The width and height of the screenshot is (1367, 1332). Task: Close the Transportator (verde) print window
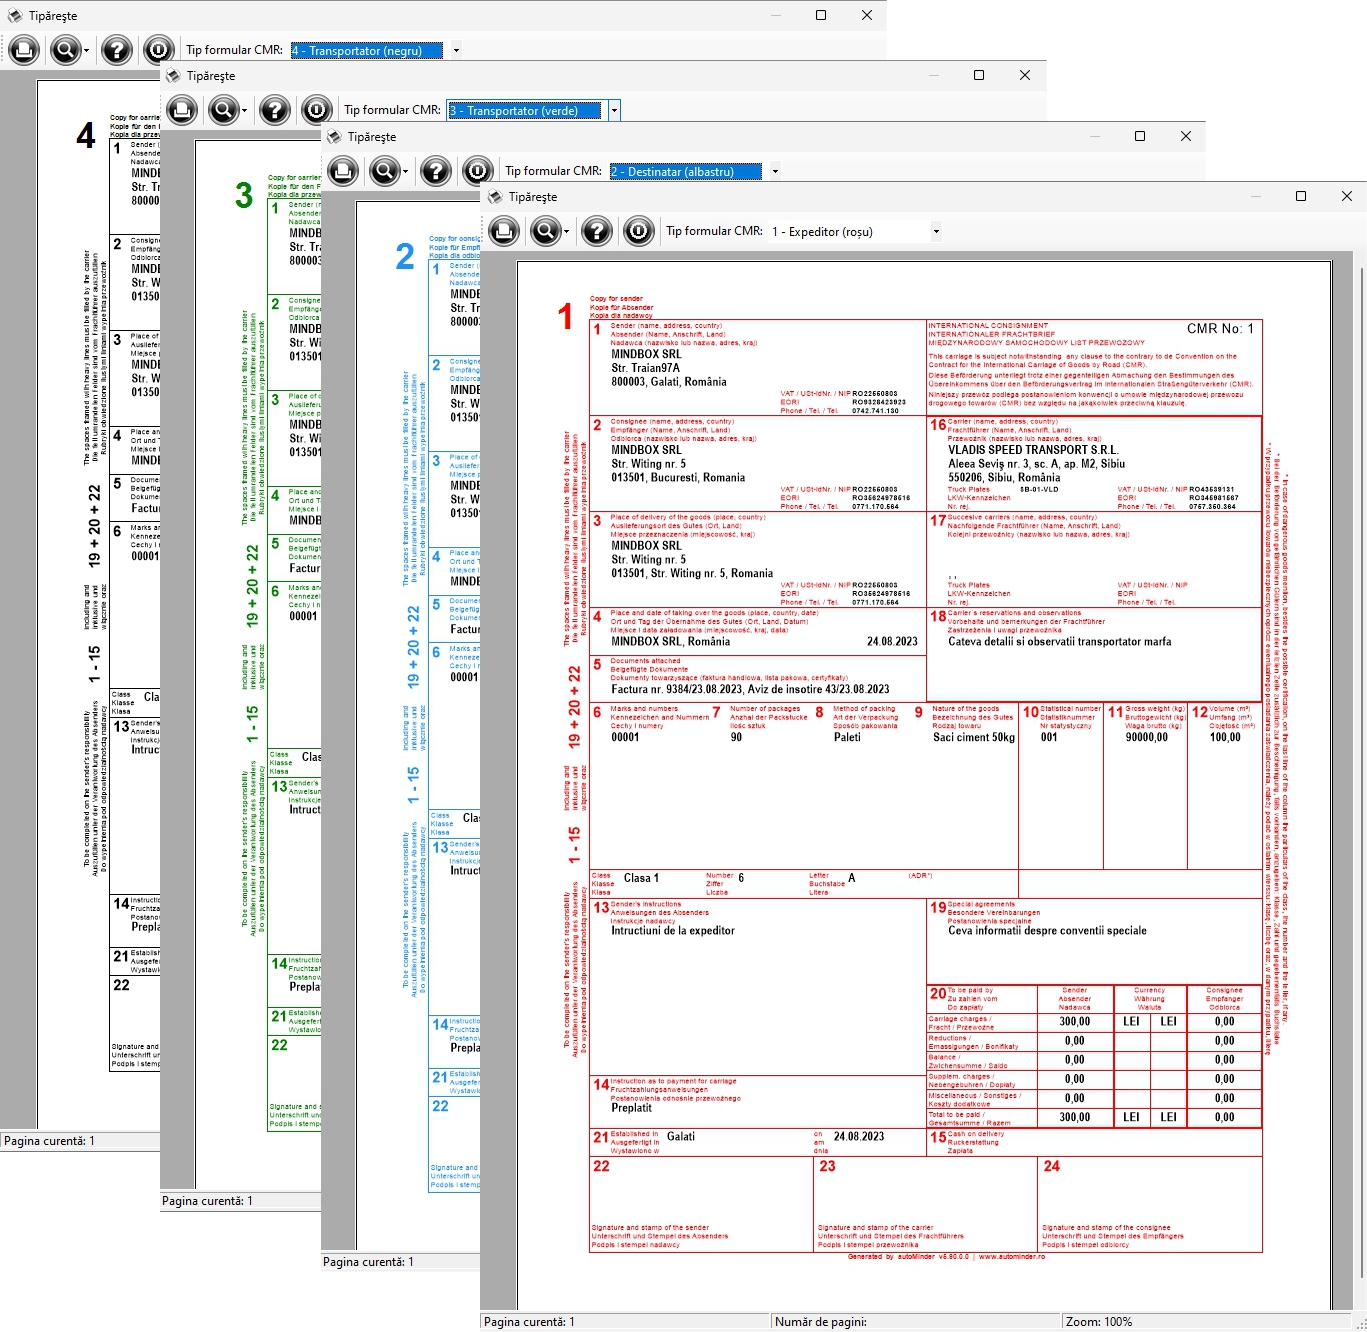click(1025, 75)
